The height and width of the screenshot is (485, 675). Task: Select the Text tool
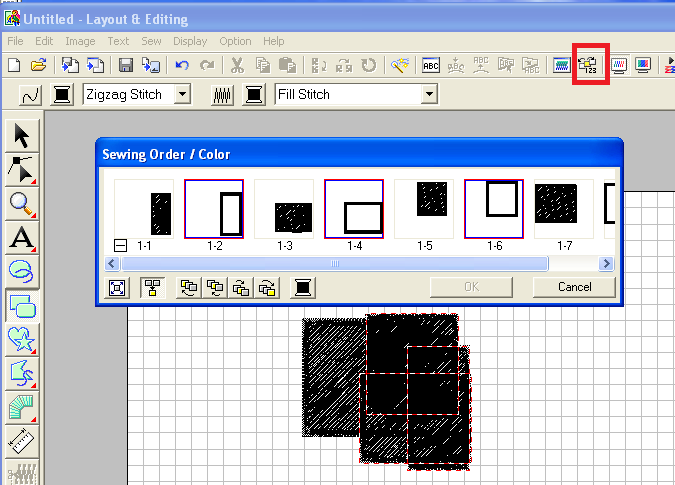tap(22, 238)
